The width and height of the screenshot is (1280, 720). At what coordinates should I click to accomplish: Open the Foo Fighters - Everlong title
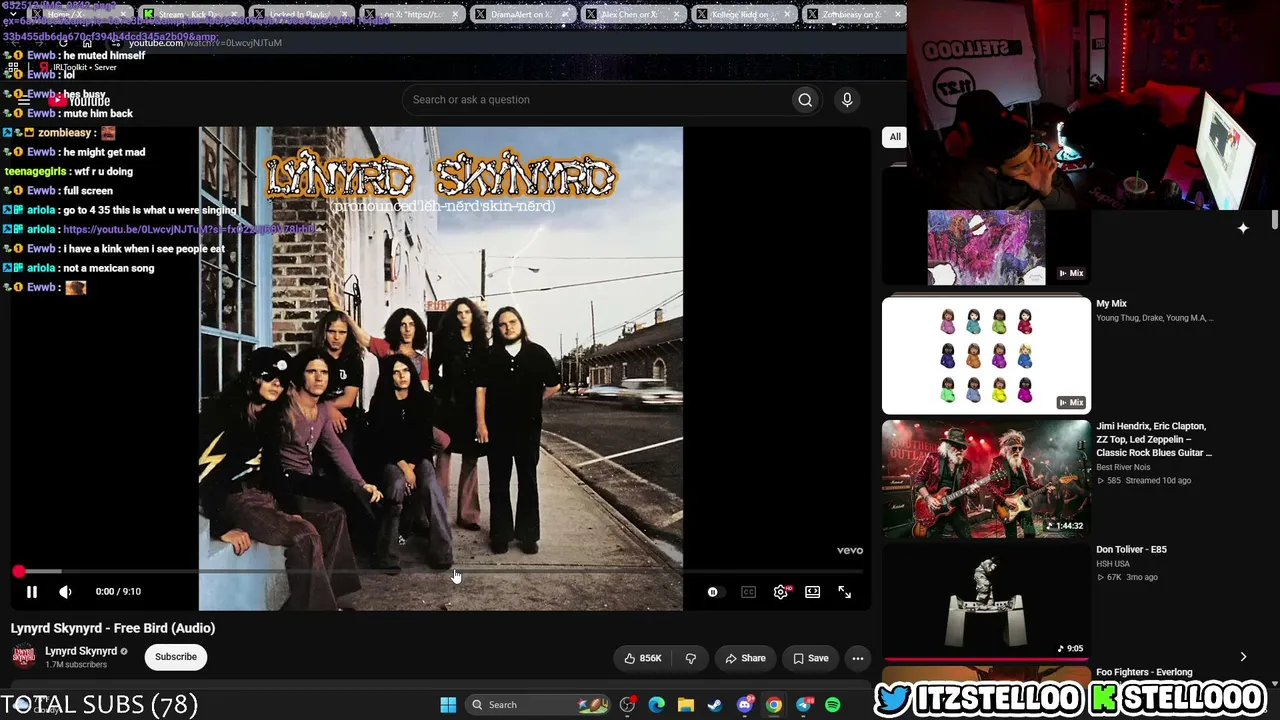[1144, 672]
